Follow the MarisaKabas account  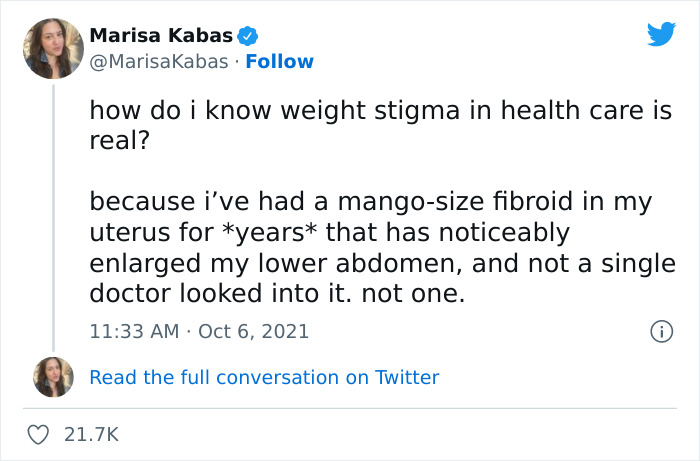[280, 62]
